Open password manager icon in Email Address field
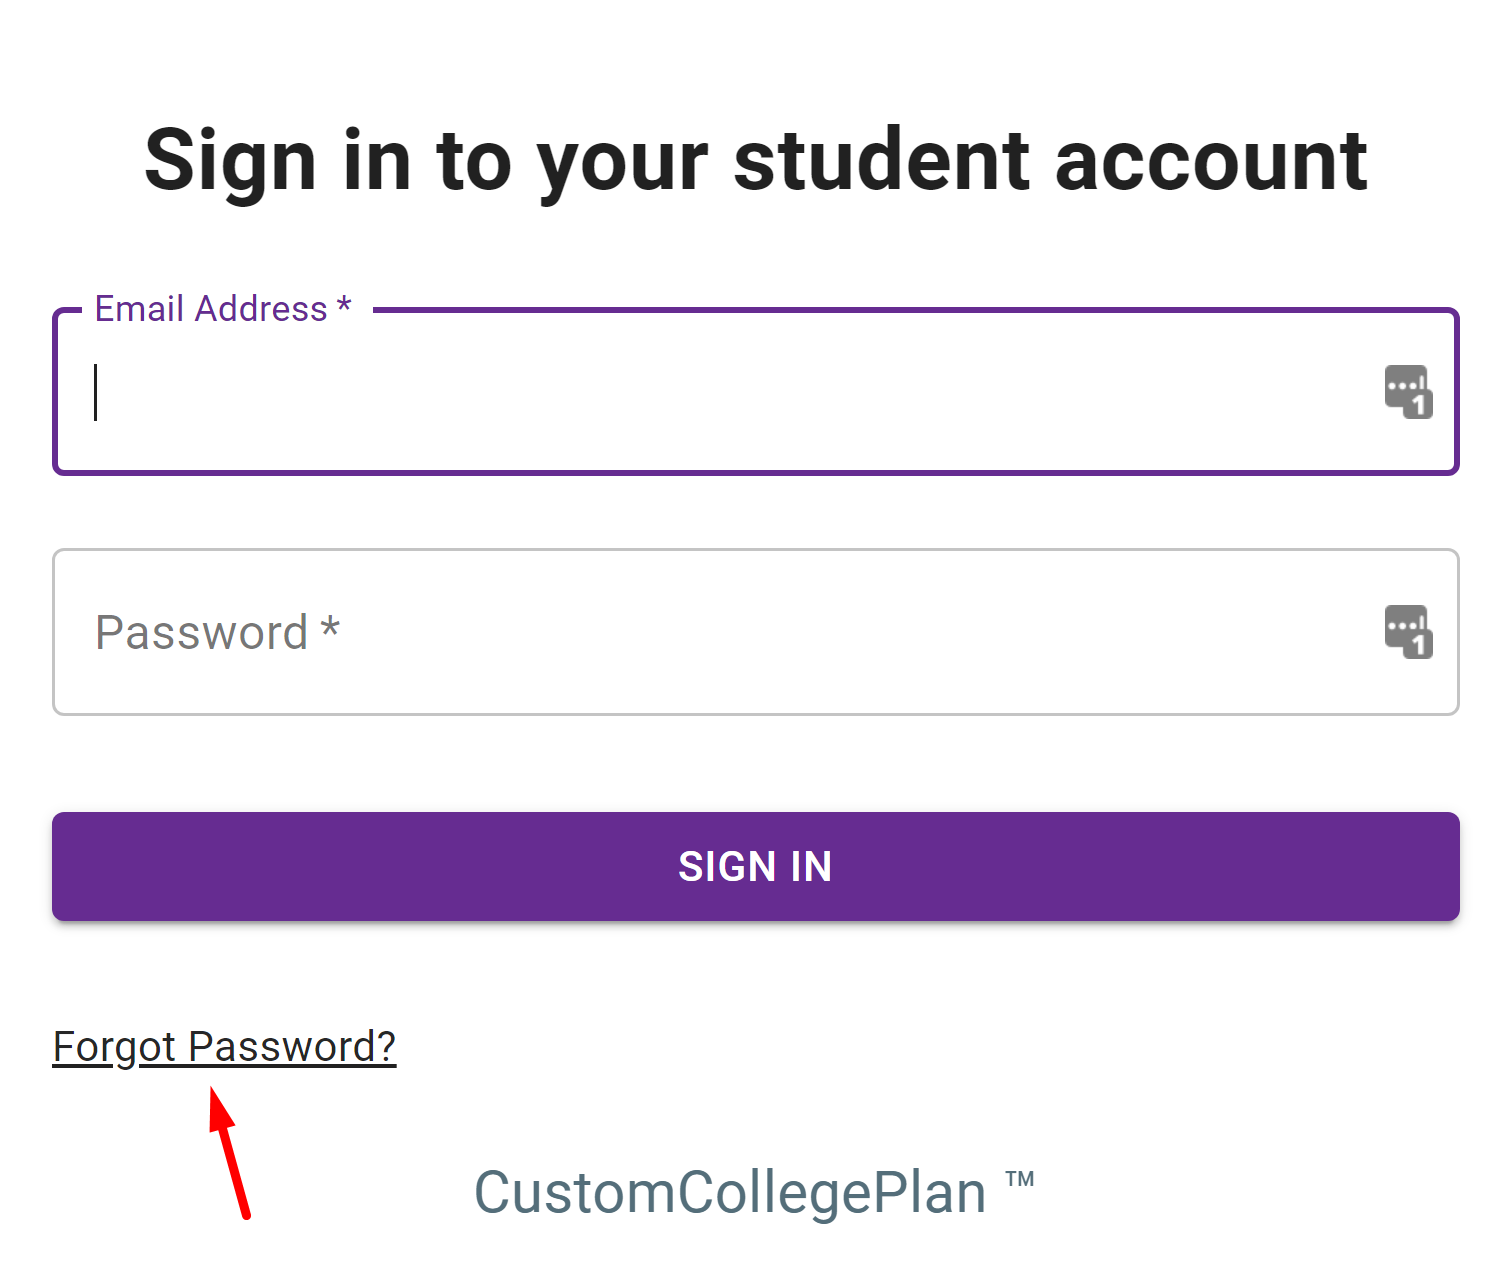This screenshot has width=1506, height=1288. (x=1408, y=392)
